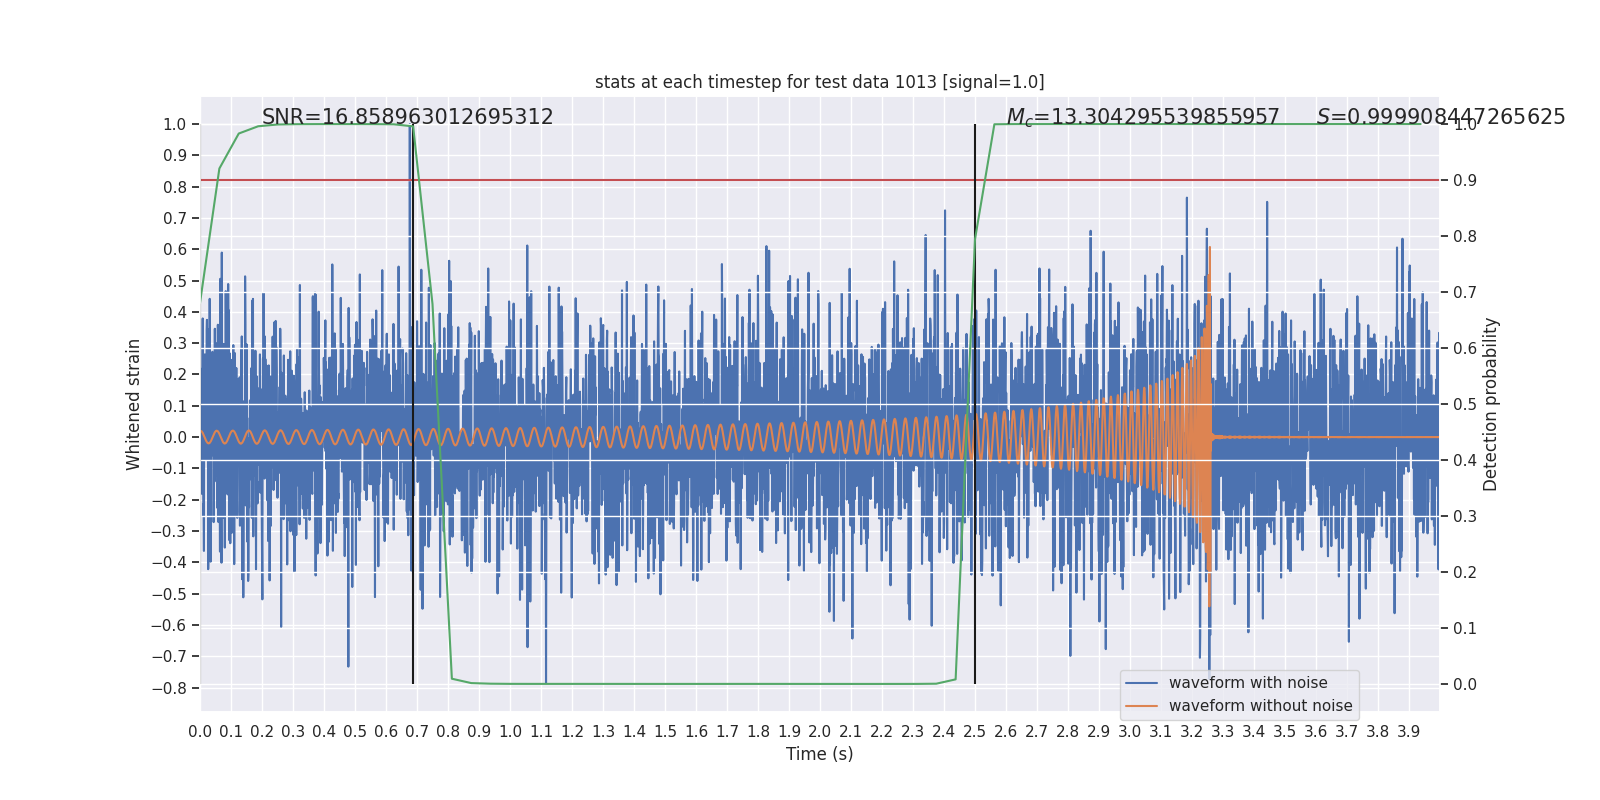Select the 'Detection probability' right axis label
Screen dimensions: 1600x800
click(1490, 404)
